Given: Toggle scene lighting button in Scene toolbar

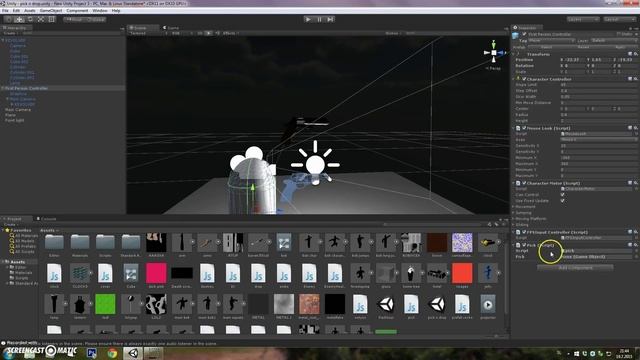Looking at the screenshot, I should (x=208, y=33).
